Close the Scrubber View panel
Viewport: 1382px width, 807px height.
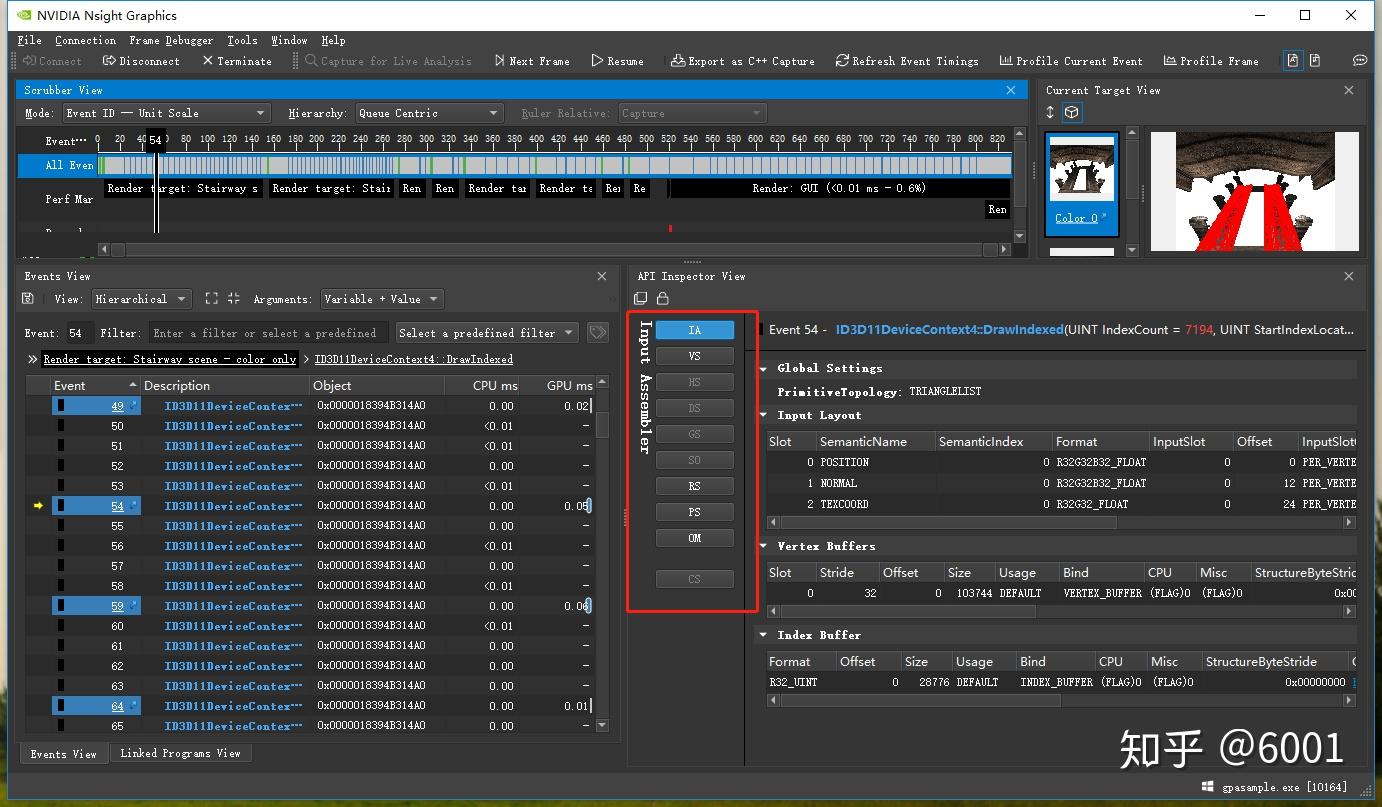pyautogui.click(x=1011, y=90)
